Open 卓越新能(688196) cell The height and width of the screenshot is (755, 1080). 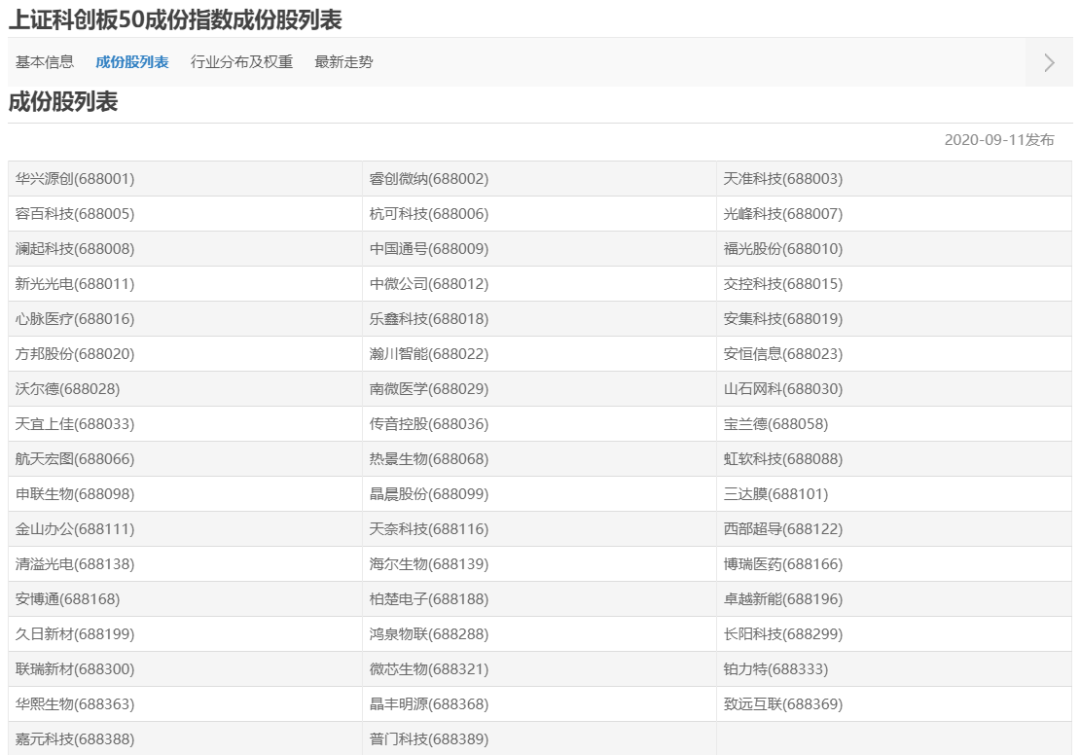783,600
